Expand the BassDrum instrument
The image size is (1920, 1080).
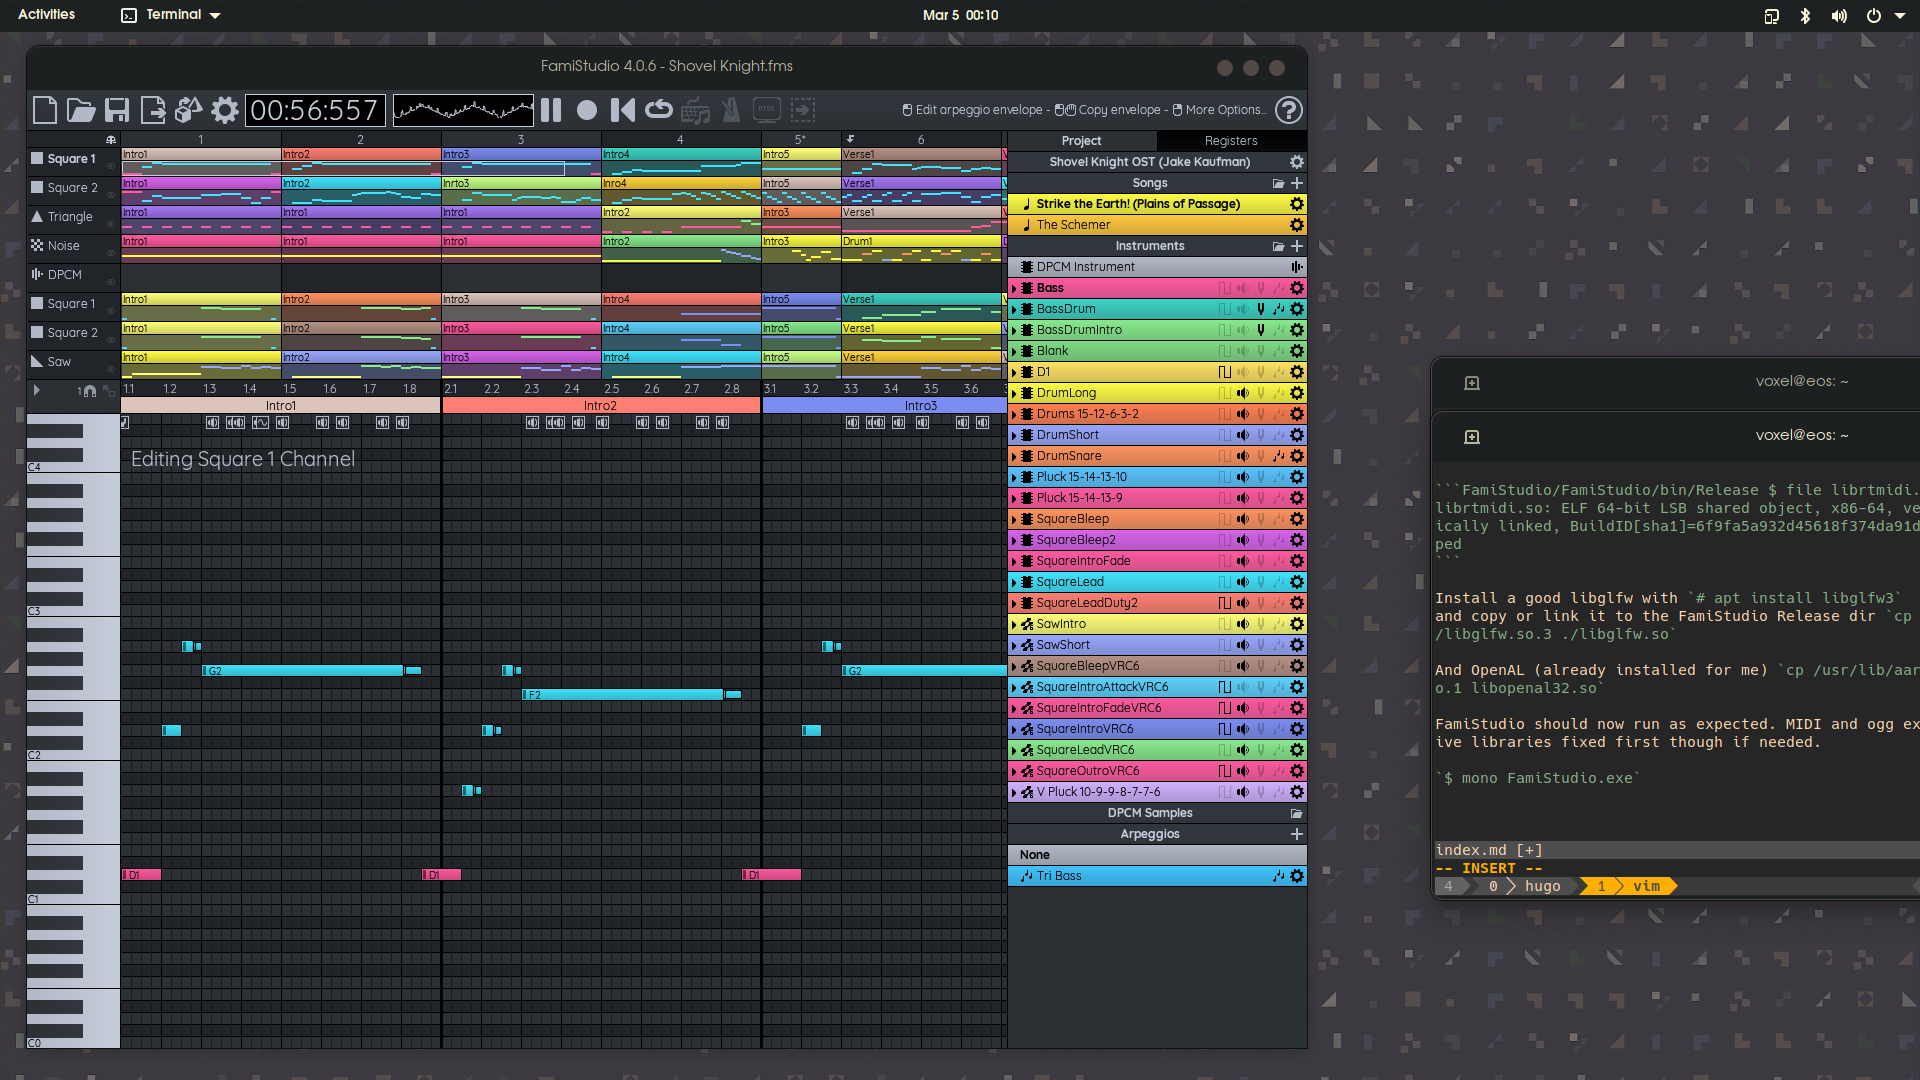[1014, 309]
